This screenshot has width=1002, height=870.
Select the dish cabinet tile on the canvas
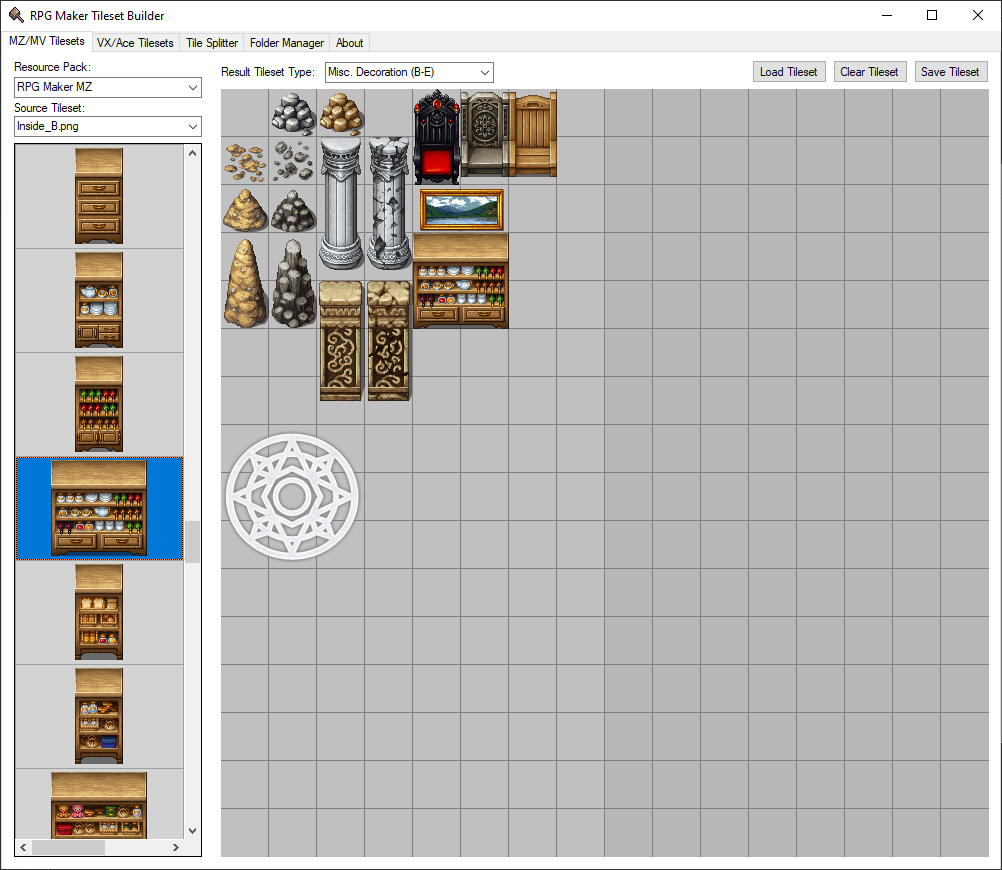460,280
